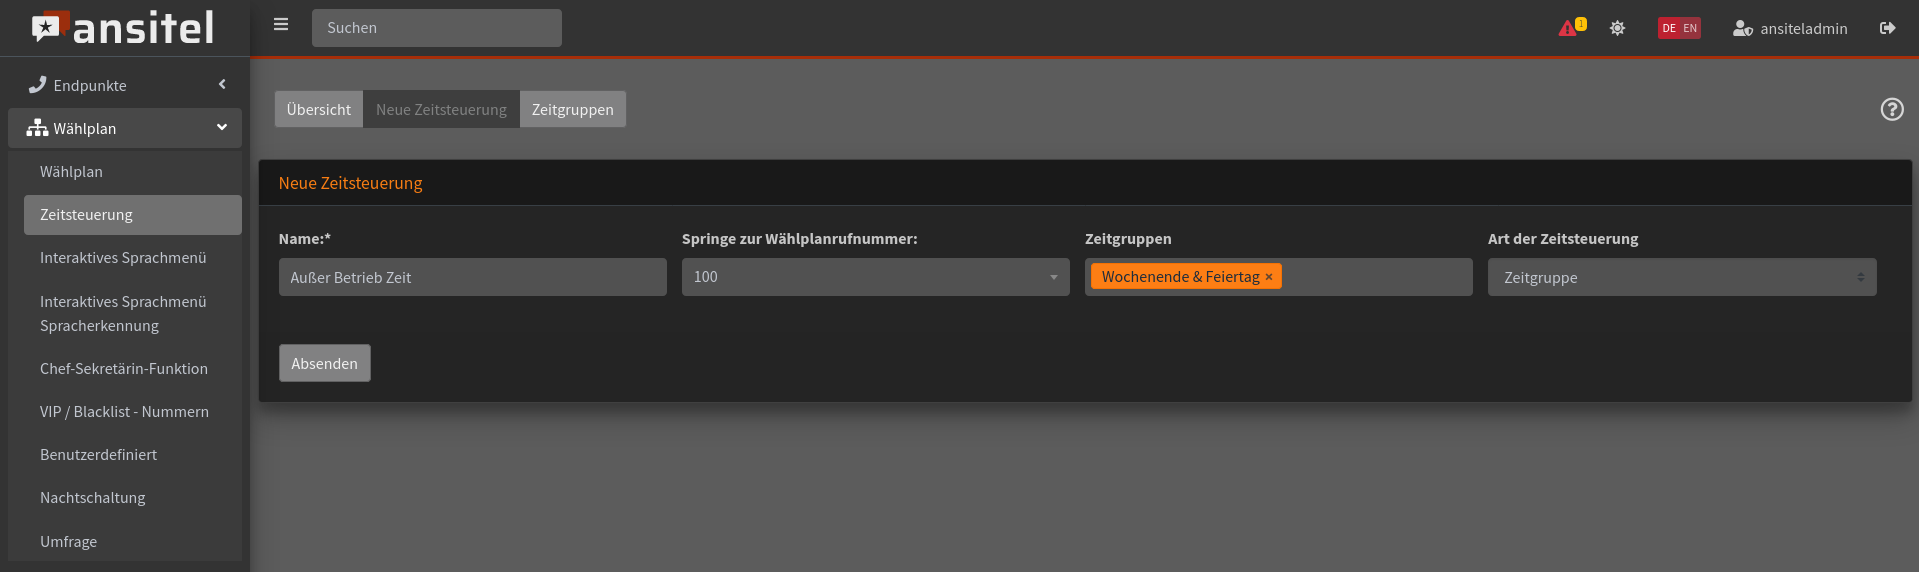
Task: Toggle the brightness theme icon
Action: tap(1617, 28)
